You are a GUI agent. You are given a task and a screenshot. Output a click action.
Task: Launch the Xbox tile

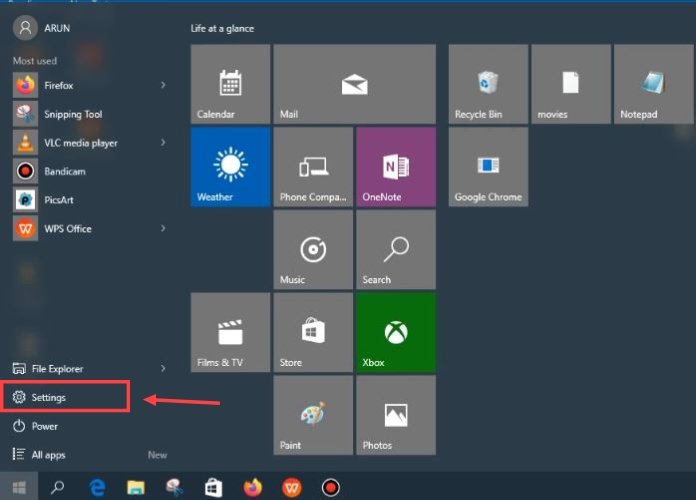click(396, 332)
